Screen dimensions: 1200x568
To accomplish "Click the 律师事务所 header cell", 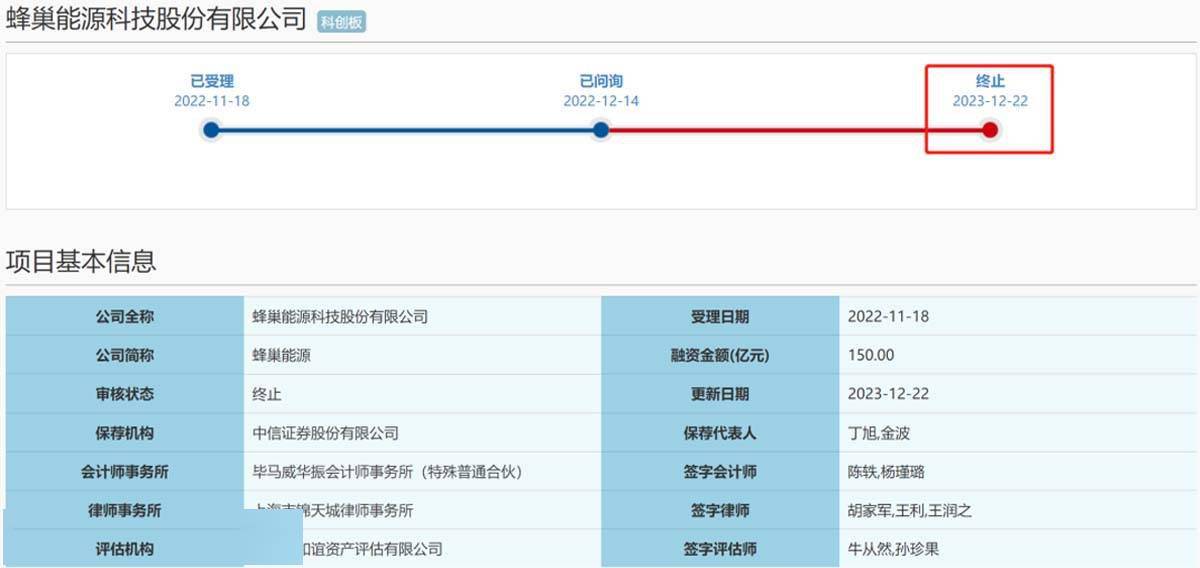I will point(125,510).
